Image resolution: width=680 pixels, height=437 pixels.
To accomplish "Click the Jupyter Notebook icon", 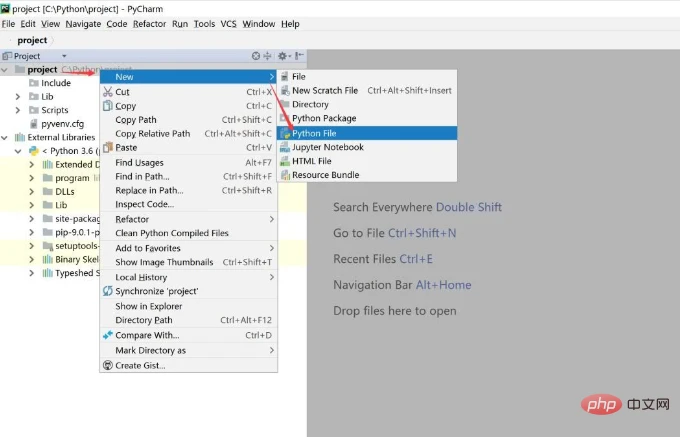I will tap(284, 147).
